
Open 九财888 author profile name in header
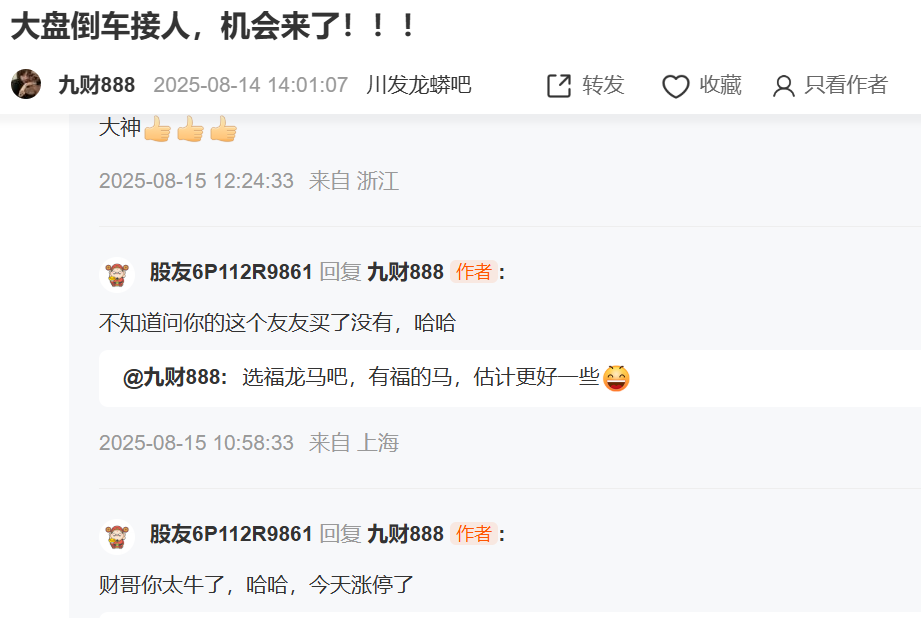coord(97,85)
